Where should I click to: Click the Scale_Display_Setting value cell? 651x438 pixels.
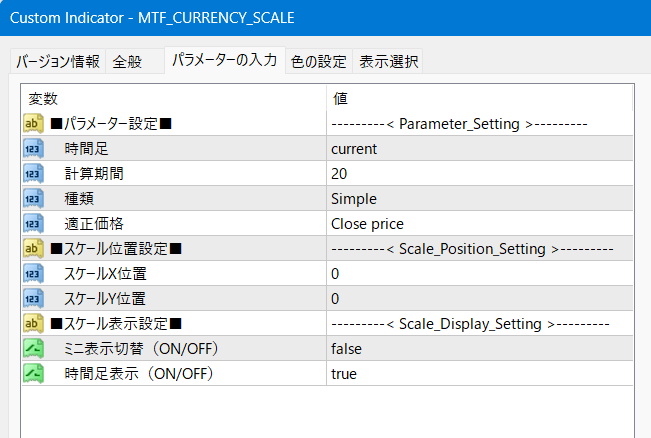(480, 323)
